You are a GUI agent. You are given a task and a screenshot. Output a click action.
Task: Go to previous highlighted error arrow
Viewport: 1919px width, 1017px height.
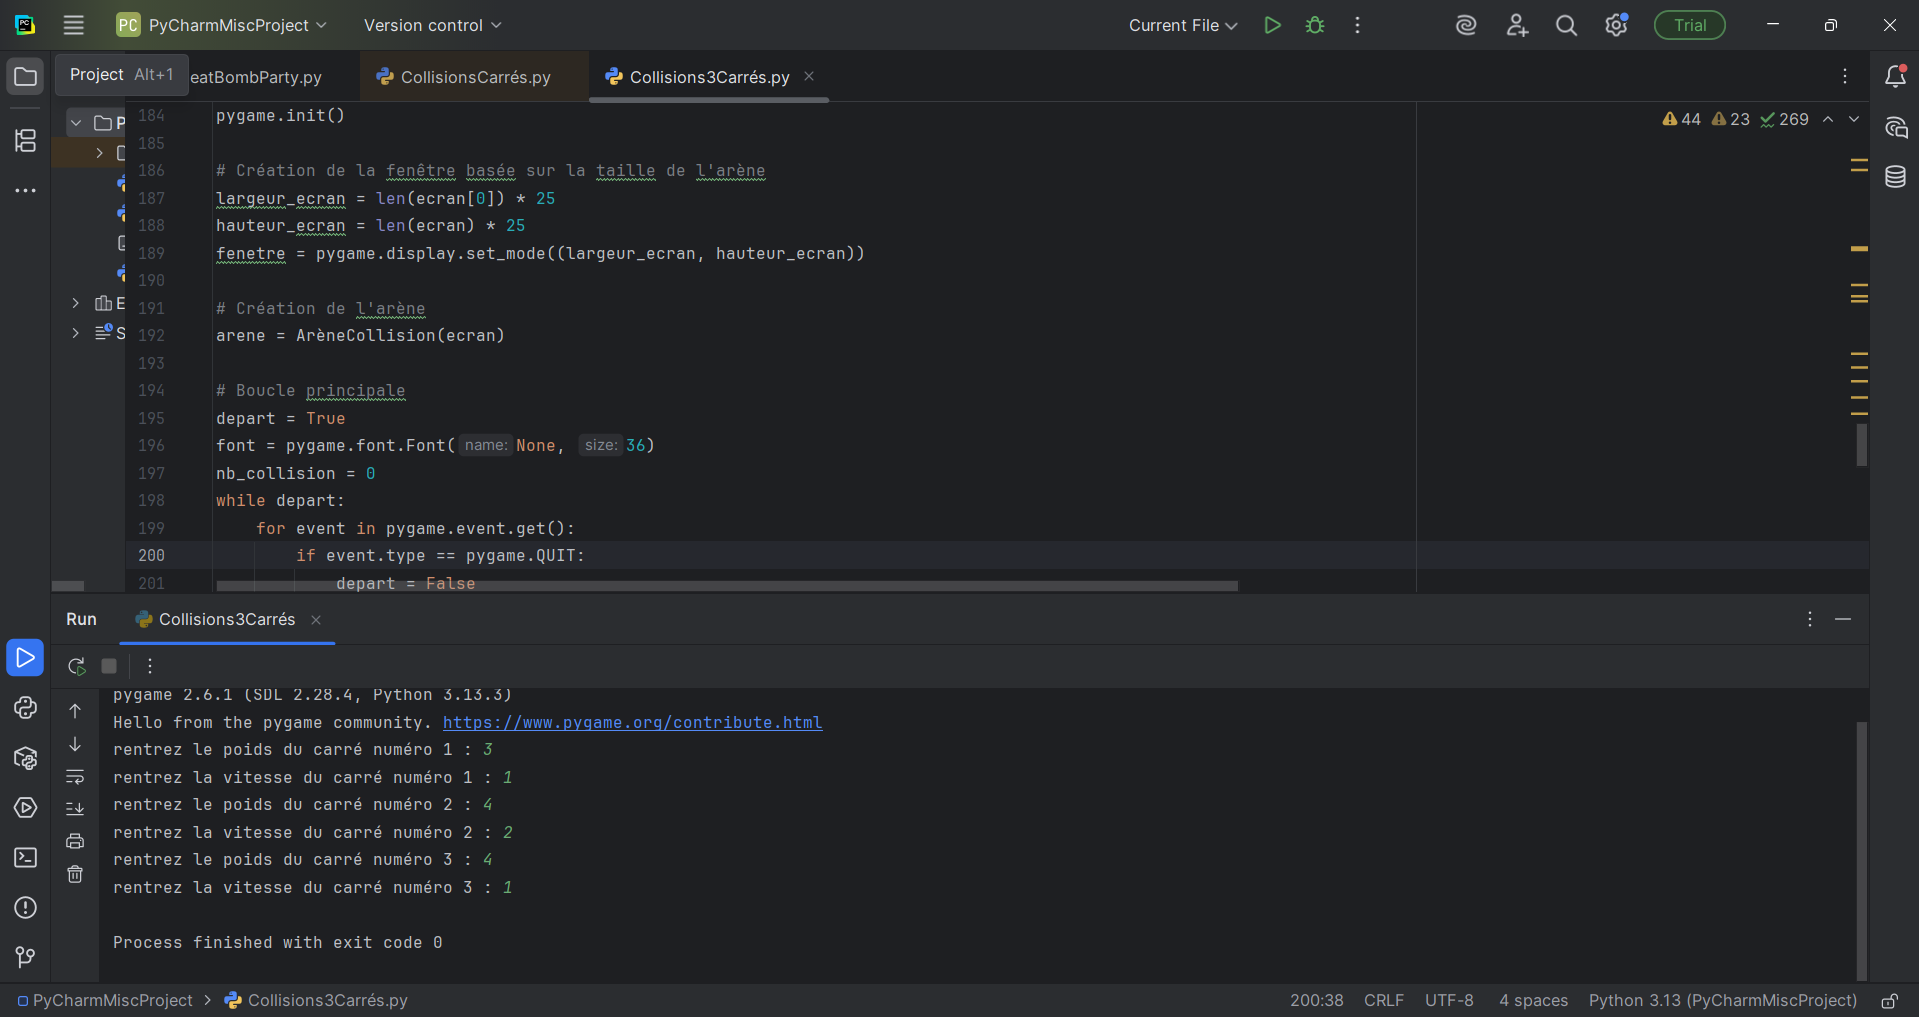point(1828,119)
